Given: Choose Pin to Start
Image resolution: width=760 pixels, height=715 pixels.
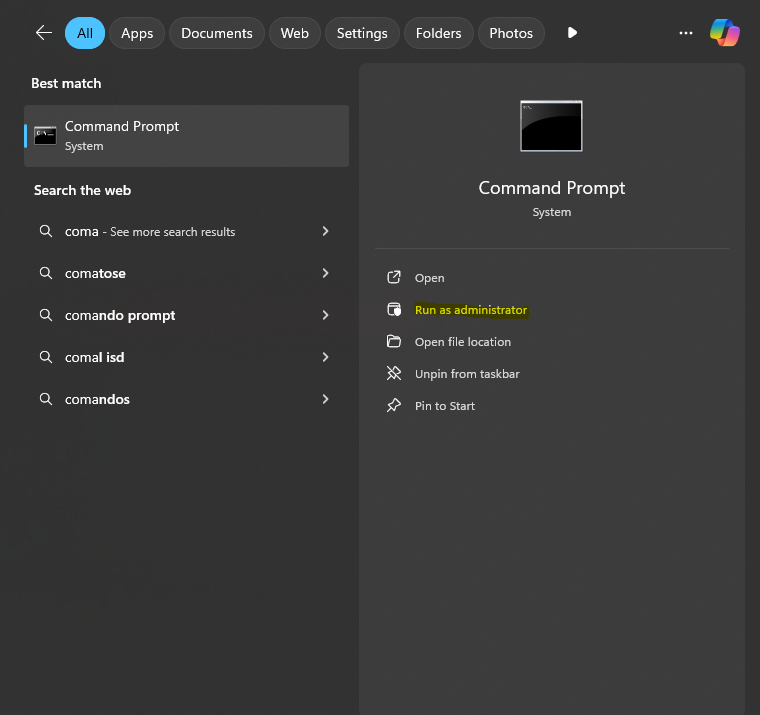Looking at the screenshot, I should coord(445,406).
